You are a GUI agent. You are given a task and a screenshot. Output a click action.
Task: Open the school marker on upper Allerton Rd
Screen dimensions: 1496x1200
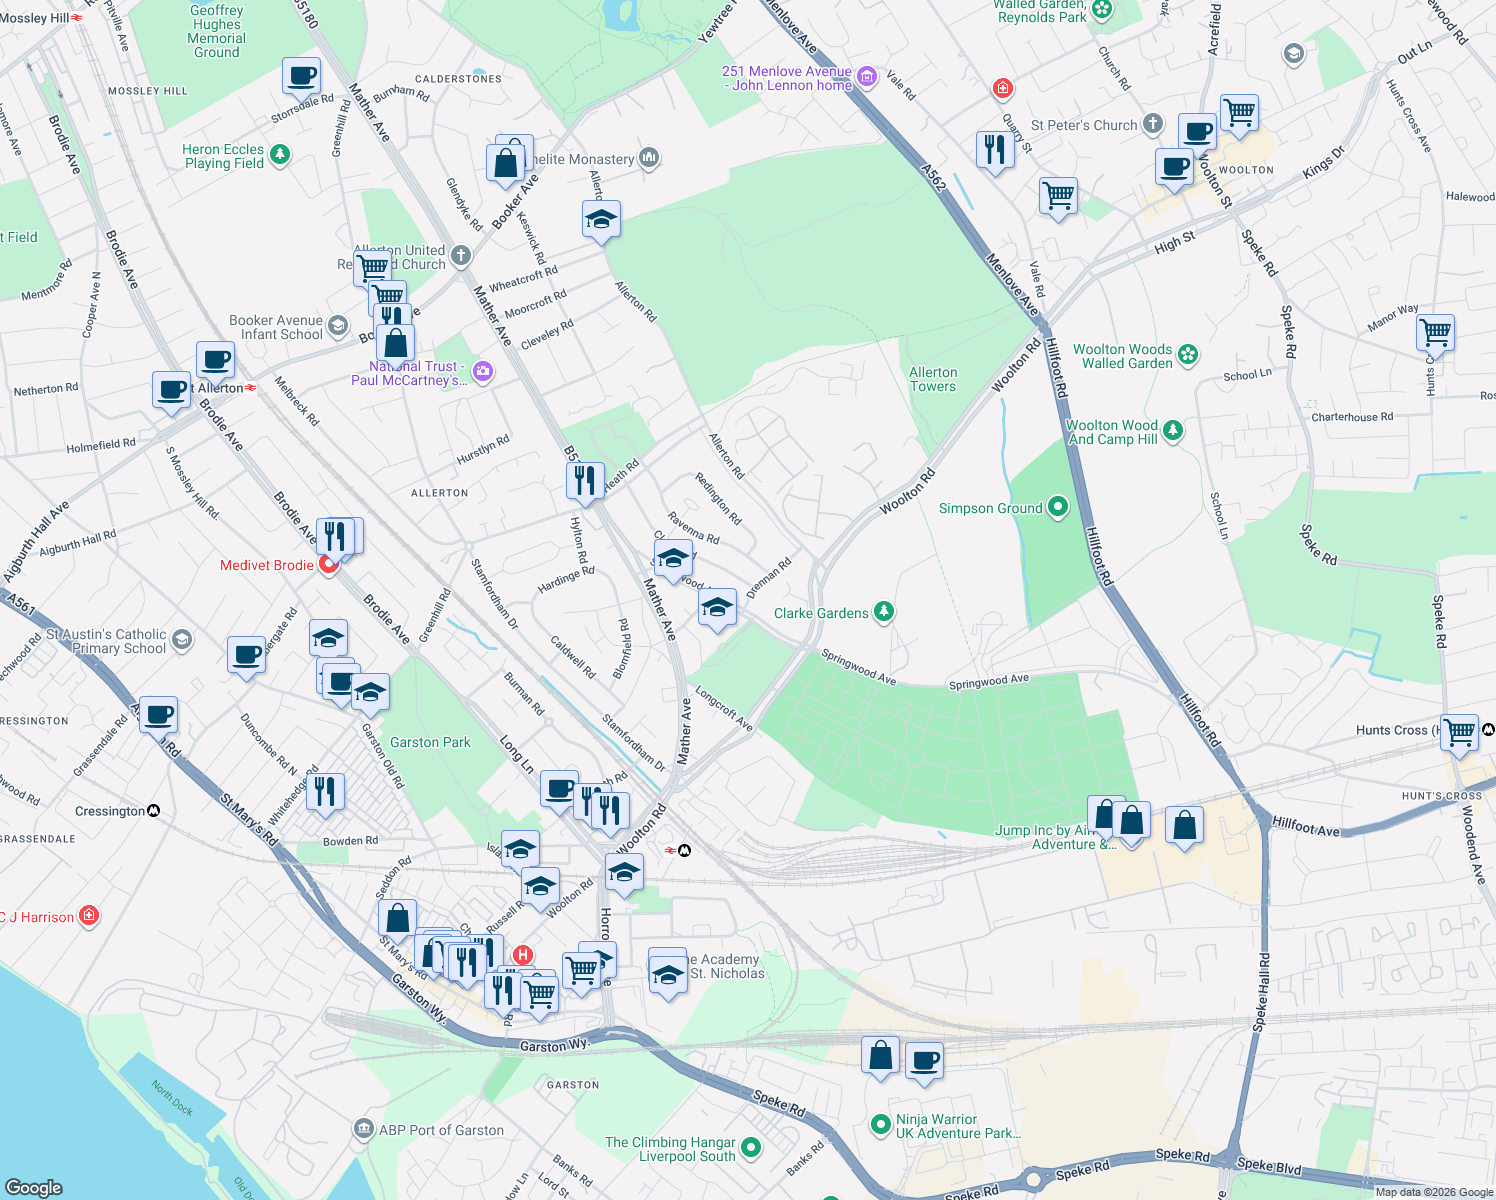pos(601,220)
